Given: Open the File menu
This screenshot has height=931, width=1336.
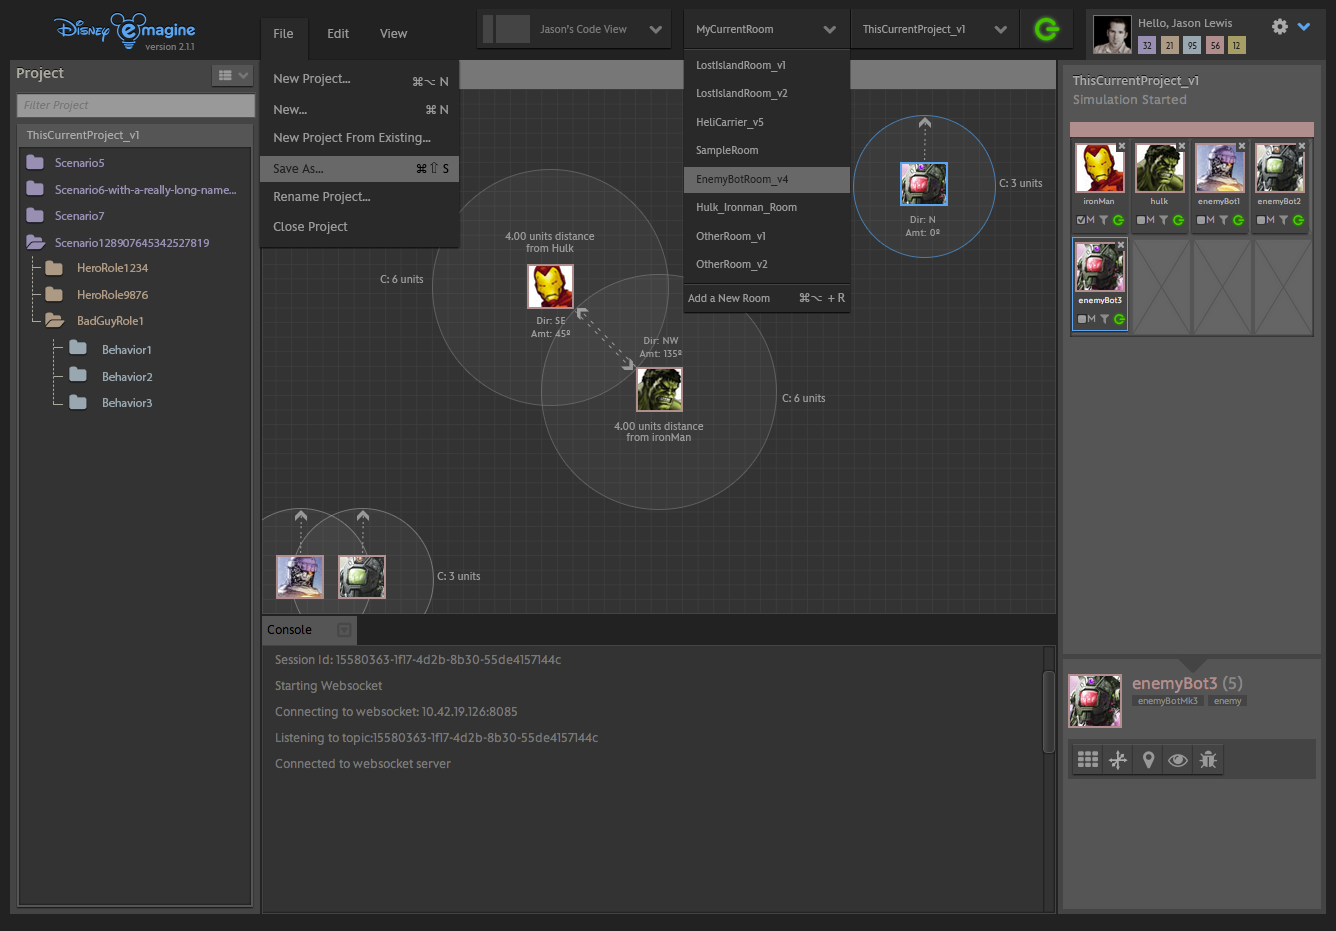Looking at the screenshot, I should [x=284, y=33].
